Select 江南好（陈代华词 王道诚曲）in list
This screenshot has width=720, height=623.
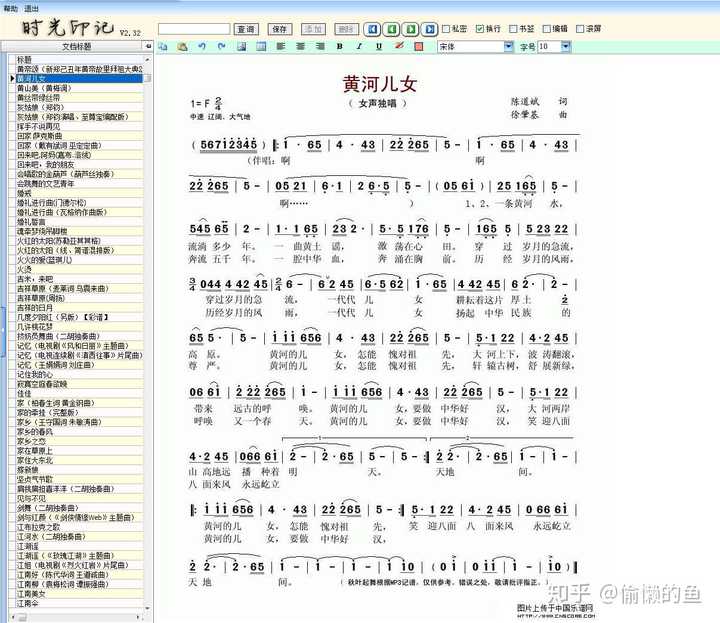point(80,575)
